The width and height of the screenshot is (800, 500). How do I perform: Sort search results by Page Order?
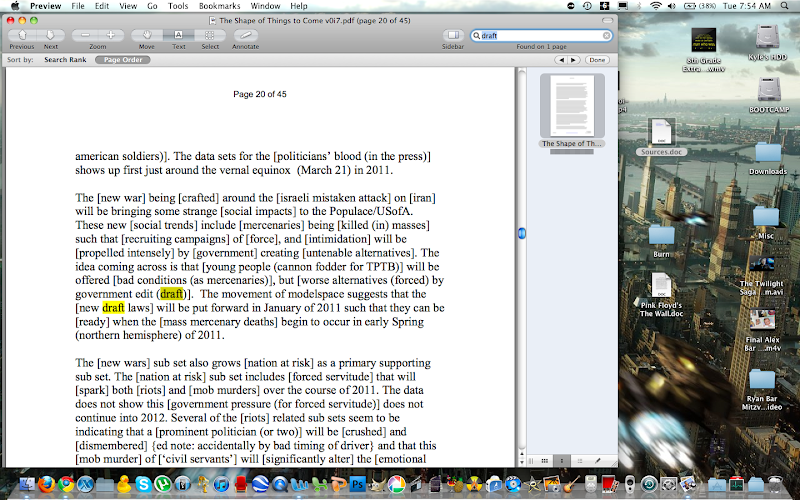tap(123, 60)
